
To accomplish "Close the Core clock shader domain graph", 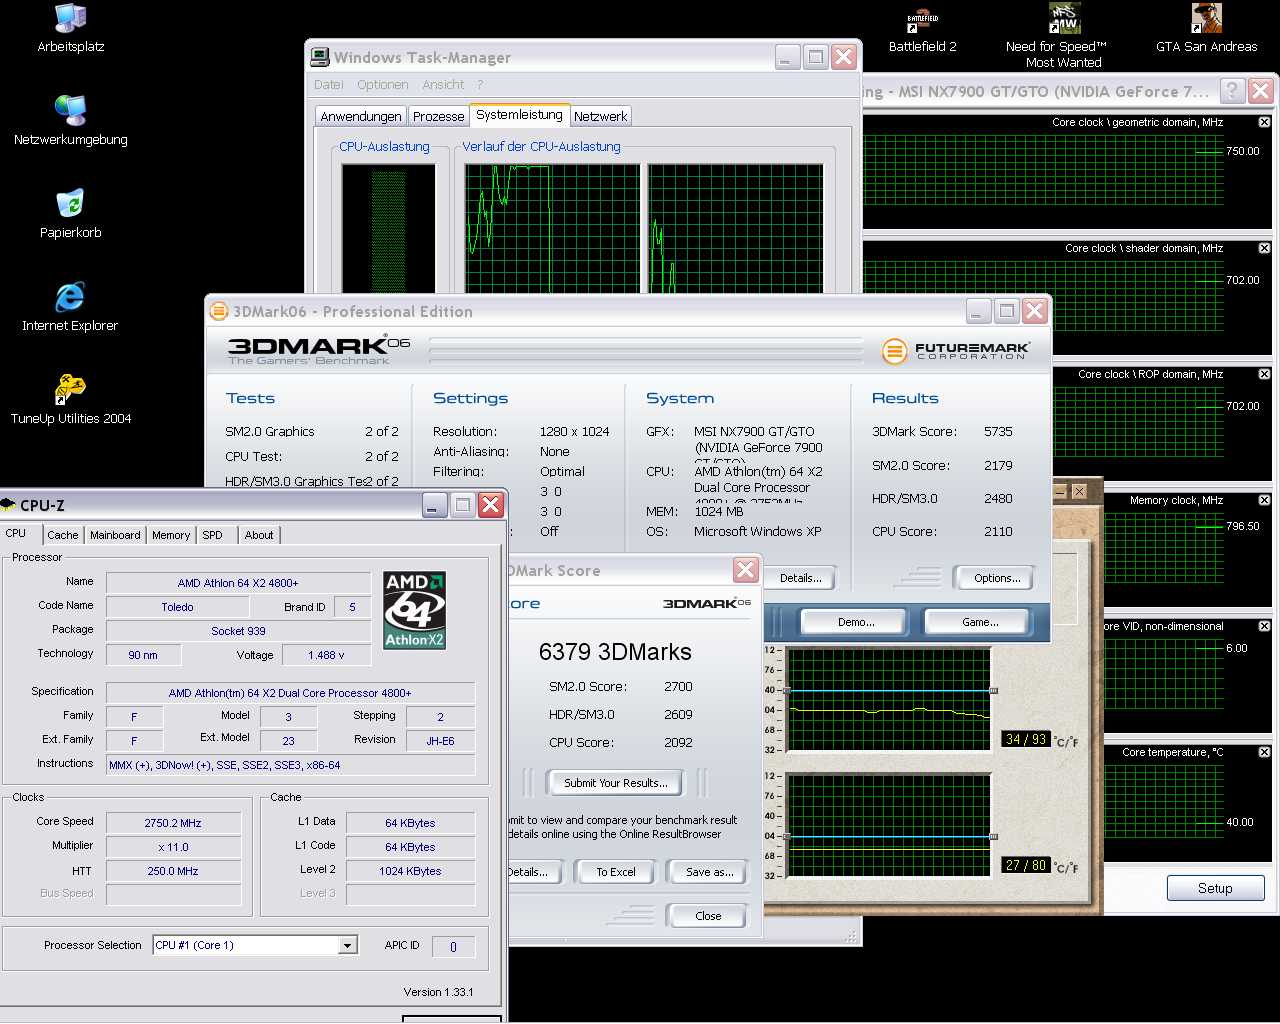I will tap(1264, 248).
